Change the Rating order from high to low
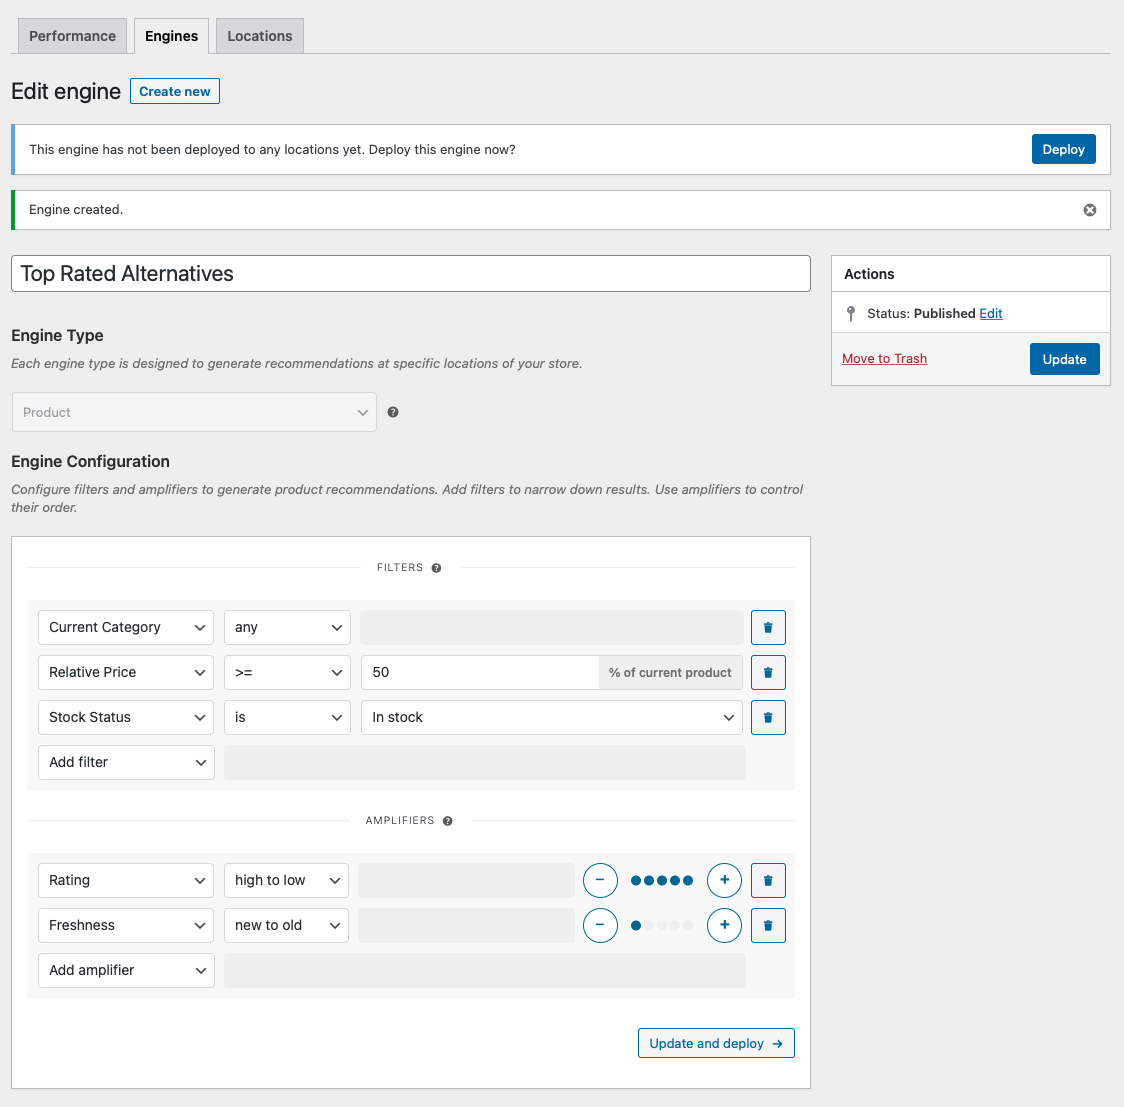Viewport: 1124px width, 1107px height. coord(287,880)
